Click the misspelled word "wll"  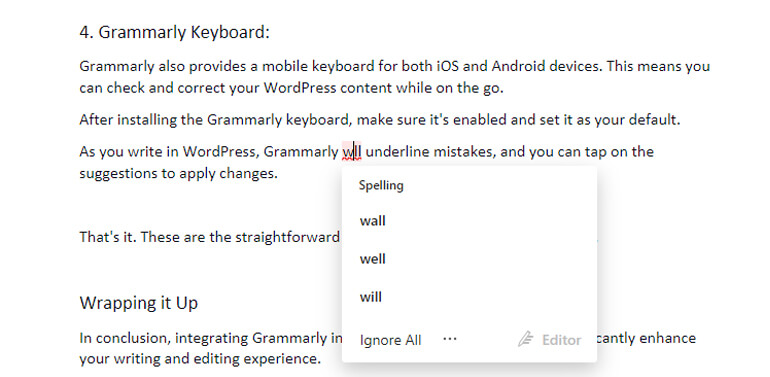[352, 152]
